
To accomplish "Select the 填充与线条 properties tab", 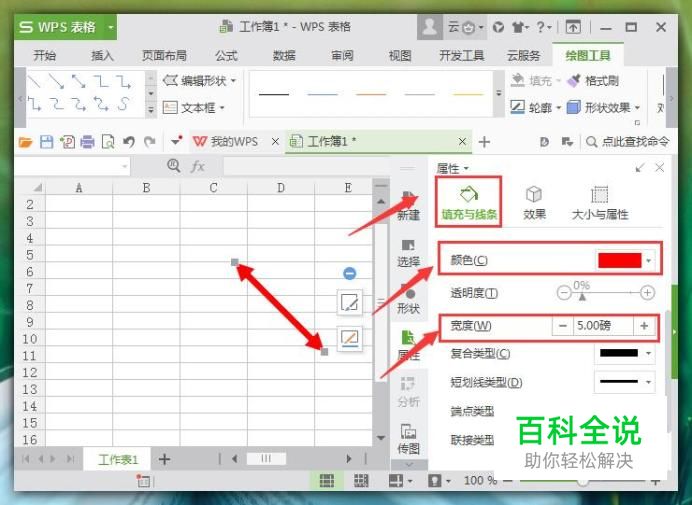I will [469, 202].
